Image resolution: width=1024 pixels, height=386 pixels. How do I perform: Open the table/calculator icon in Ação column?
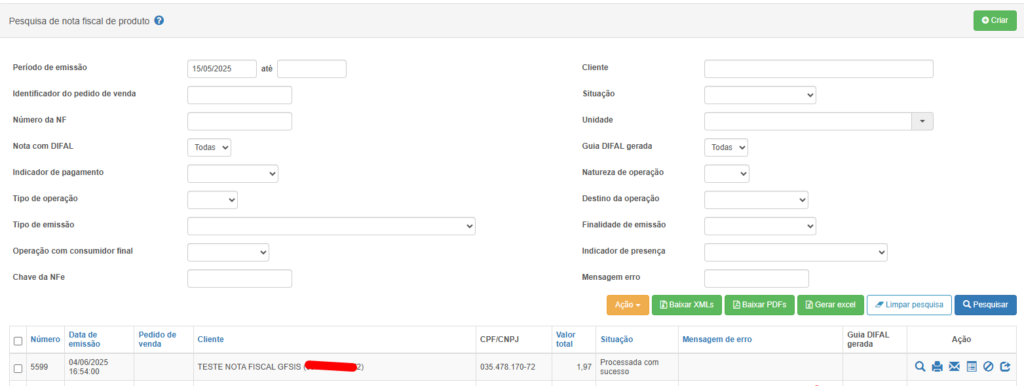click(x=971, y=367)
